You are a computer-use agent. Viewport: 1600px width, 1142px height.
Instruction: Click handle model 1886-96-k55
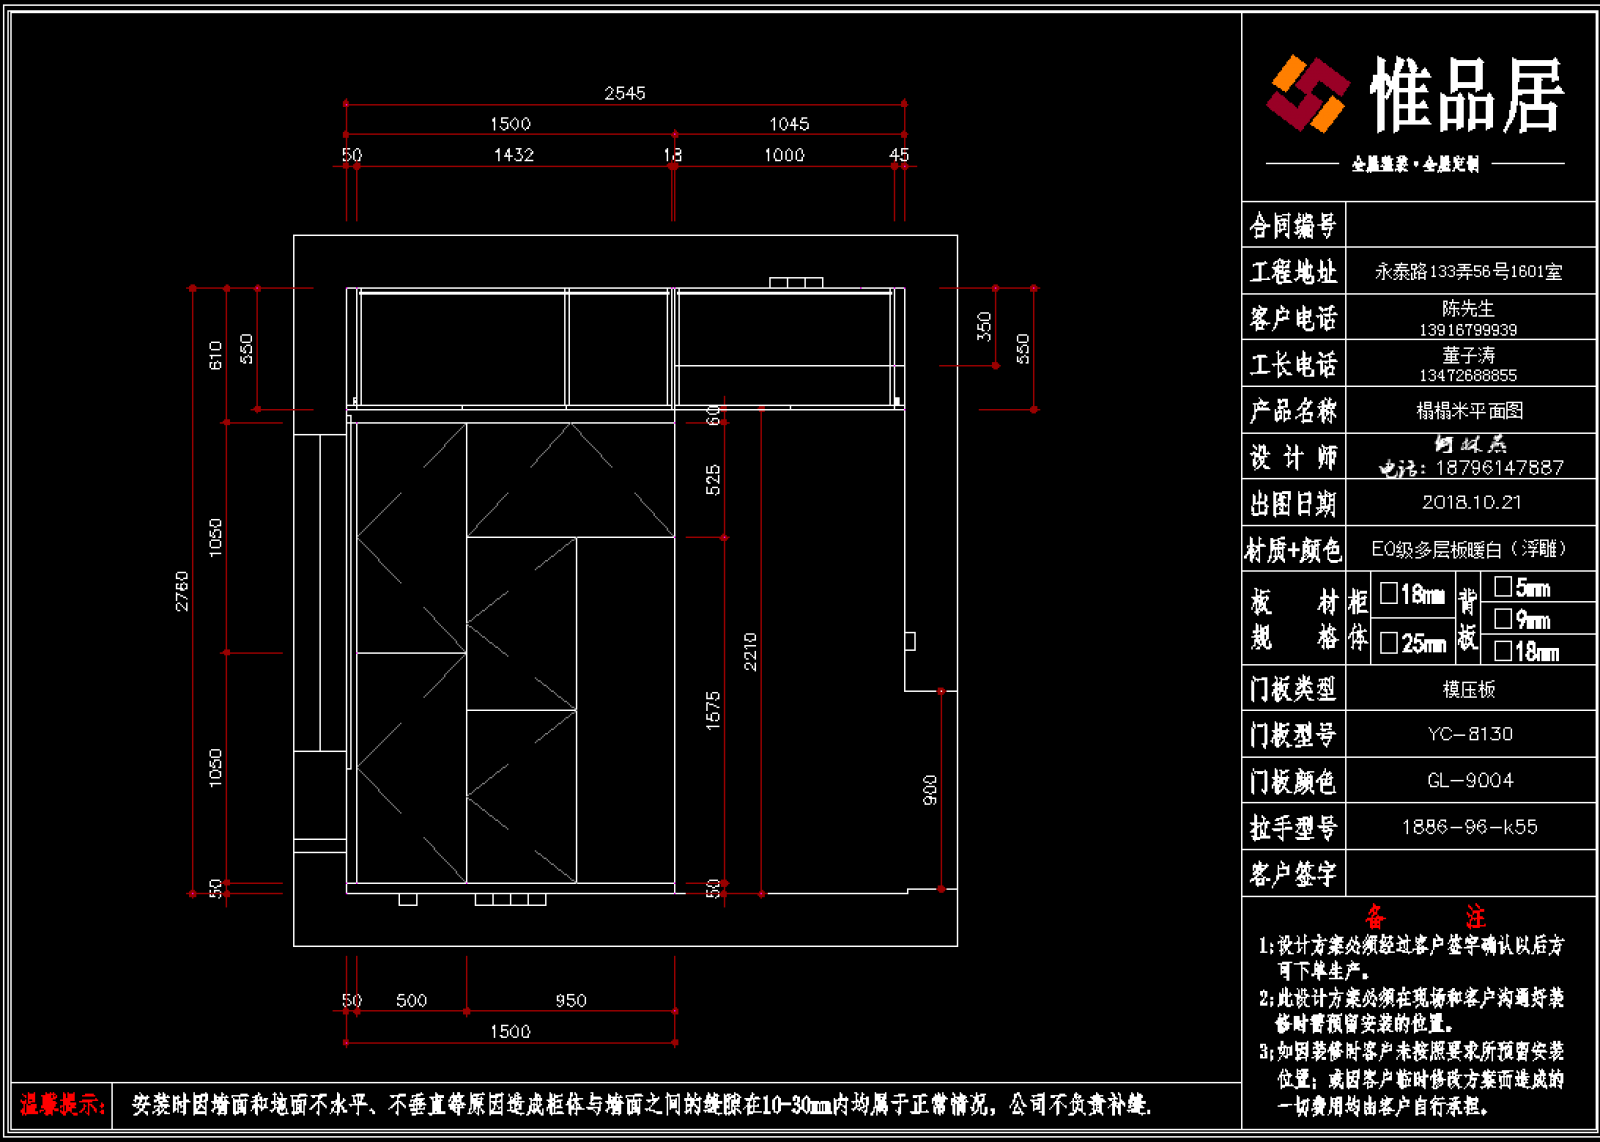1470,827
